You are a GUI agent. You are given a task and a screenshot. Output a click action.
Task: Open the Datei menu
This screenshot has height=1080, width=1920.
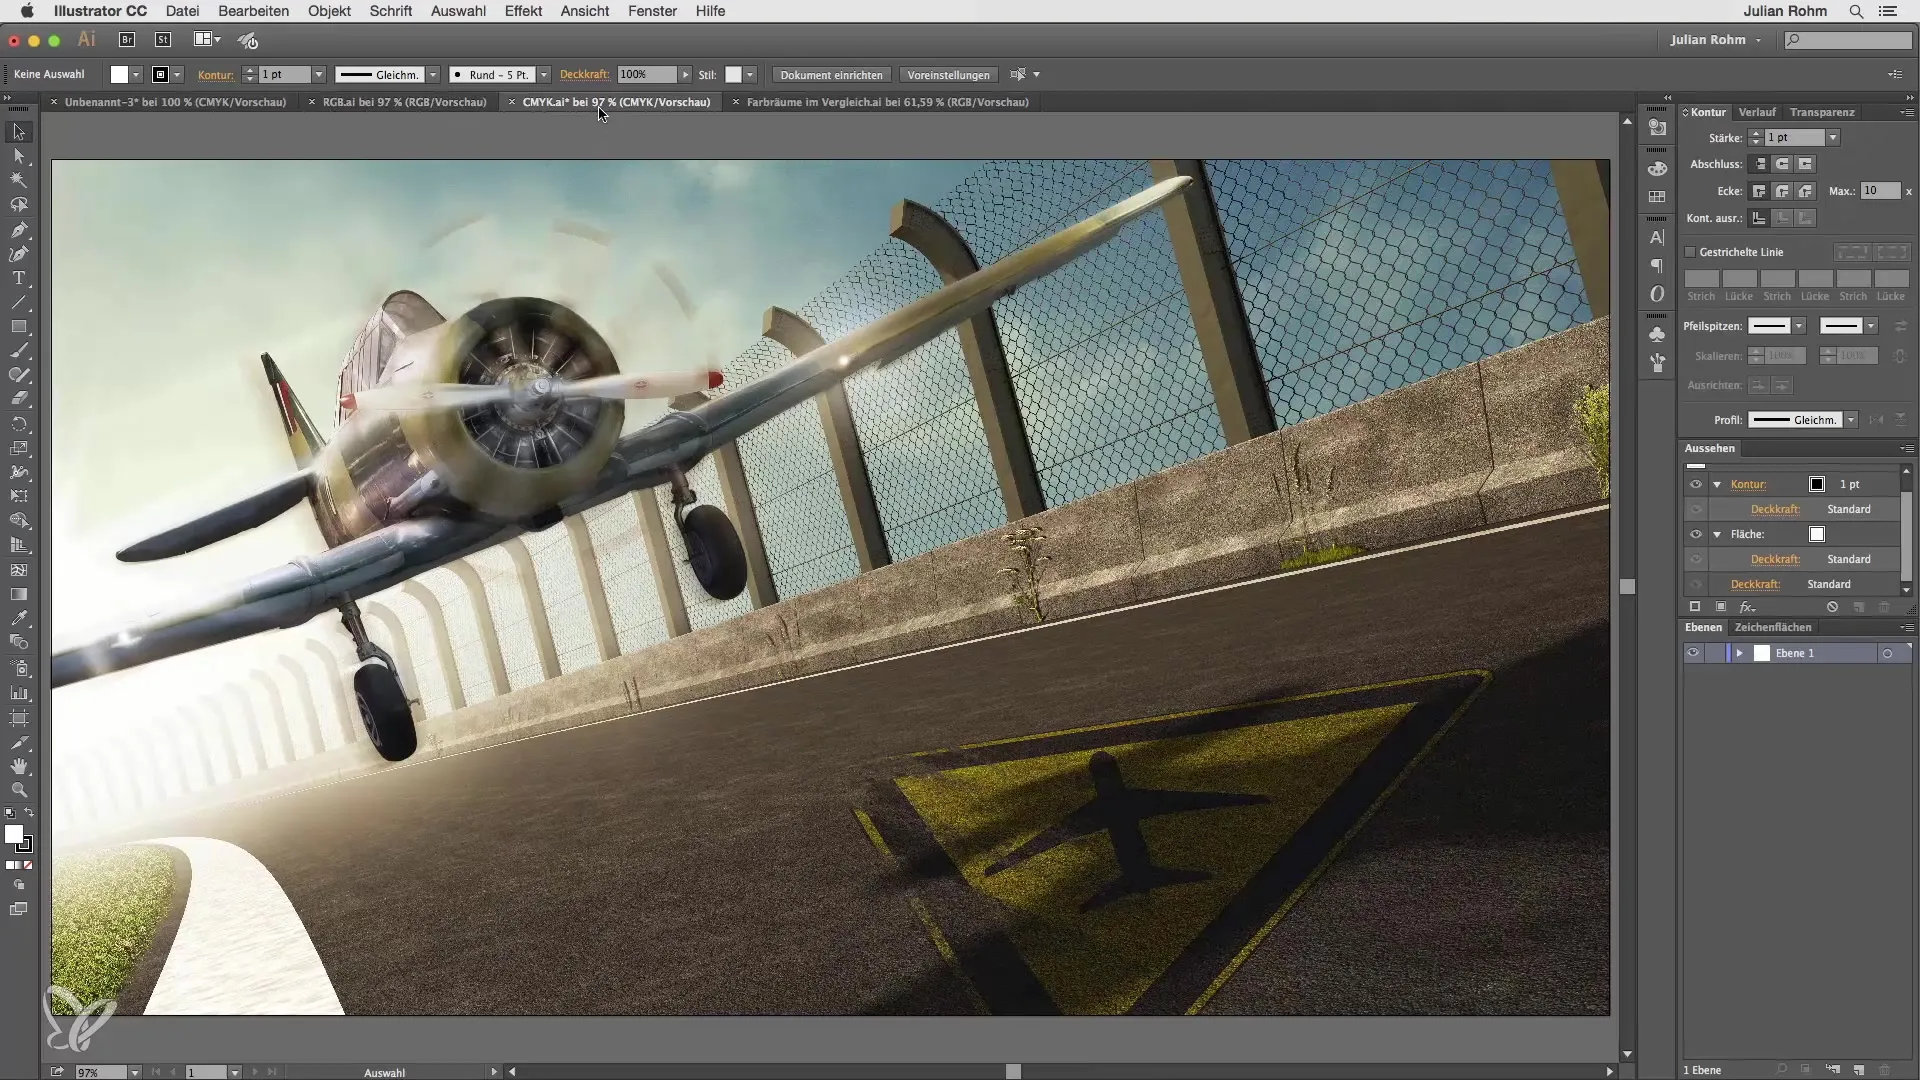pyautogui.click(x=182, y=11)
